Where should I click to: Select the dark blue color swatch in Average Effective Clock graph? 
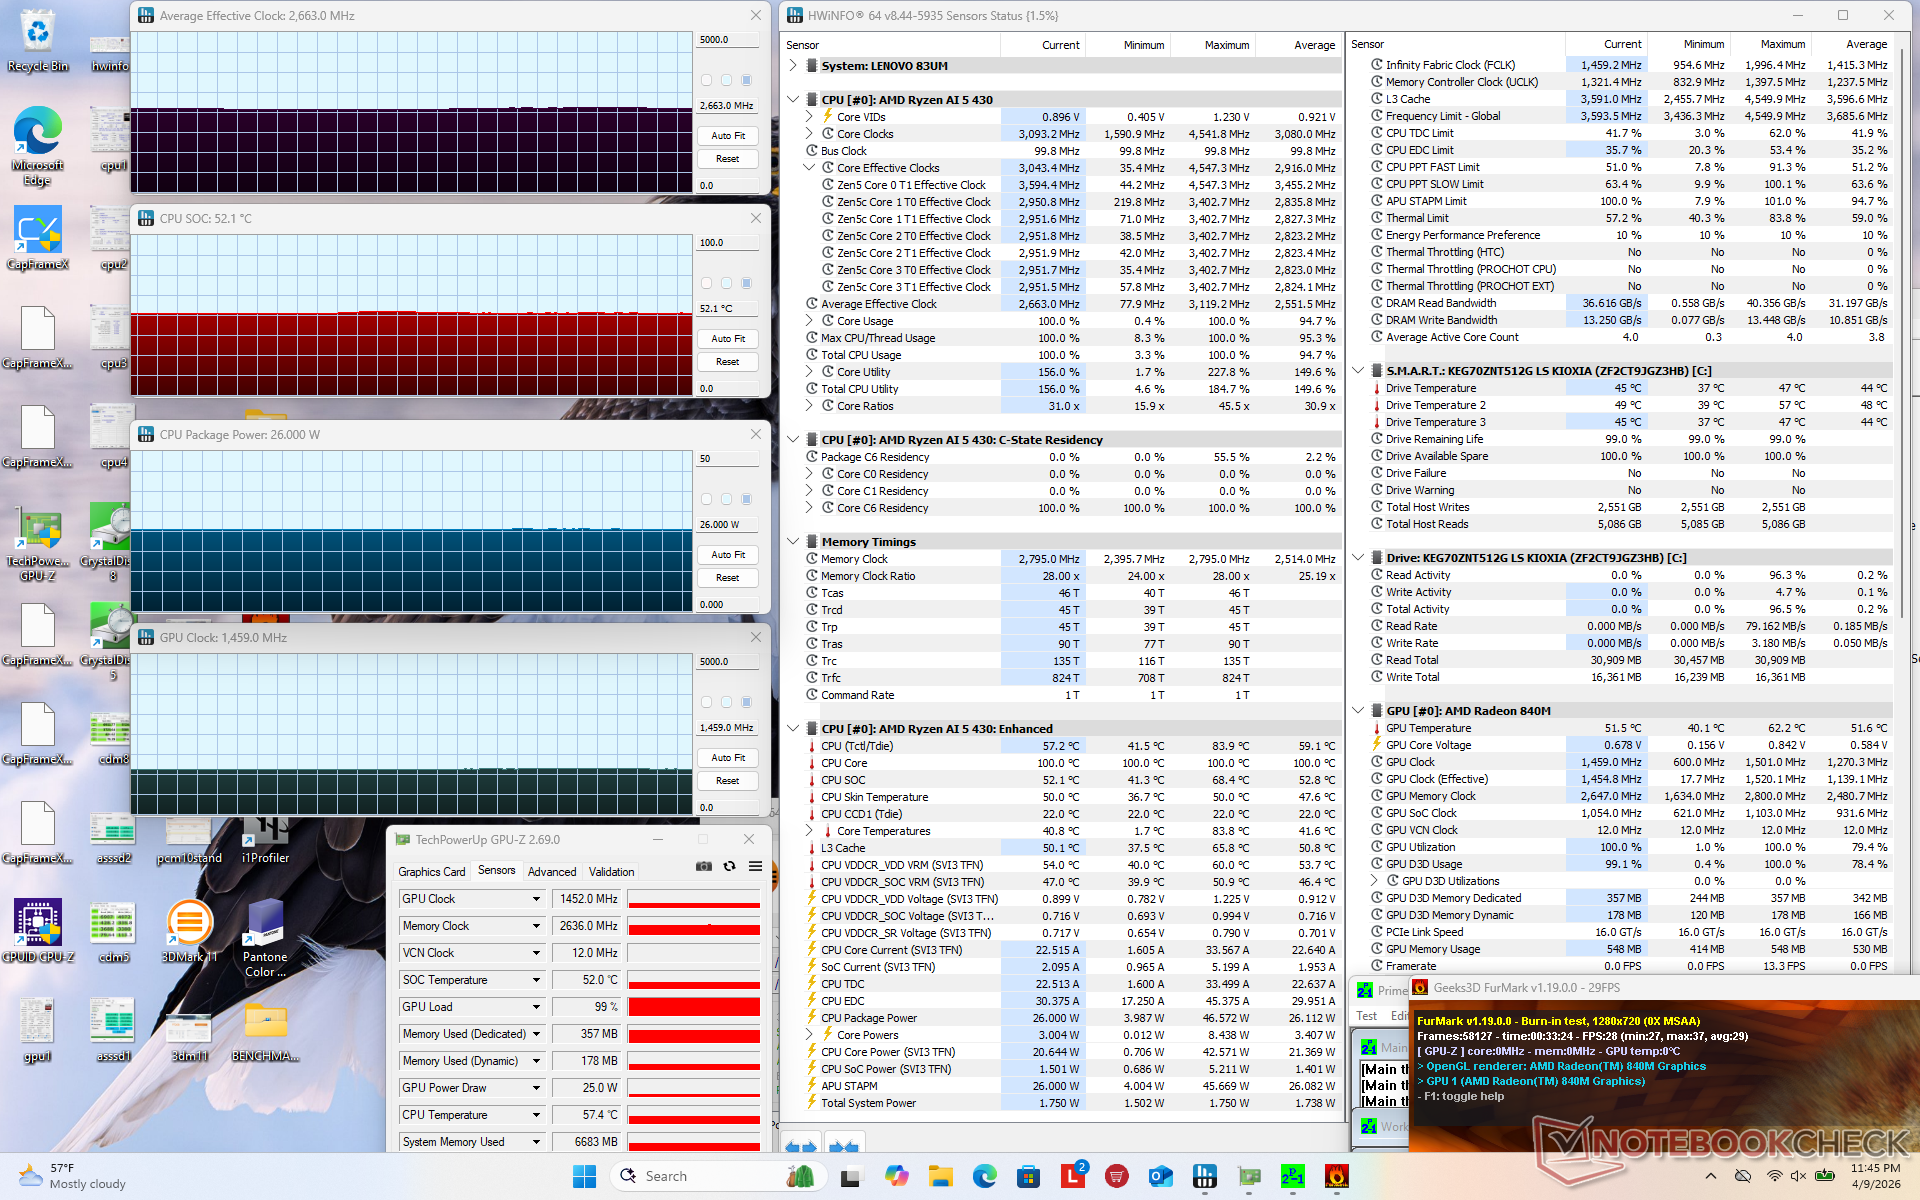(746, 80)
